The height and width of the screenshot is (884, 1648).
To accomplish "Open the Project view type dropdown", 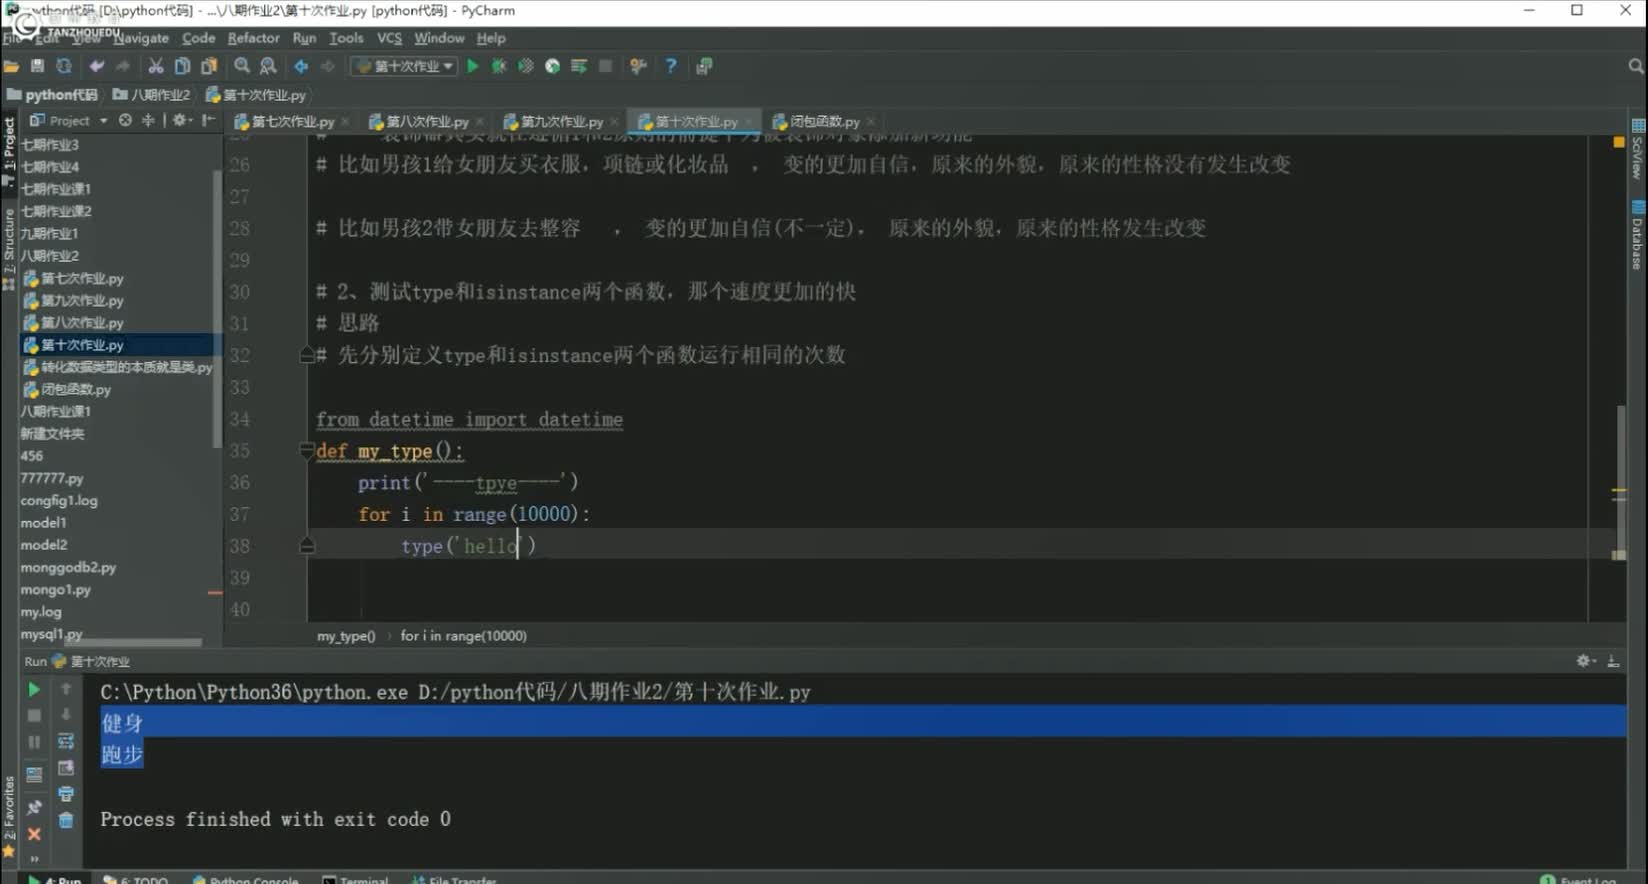I will [68, 120].
